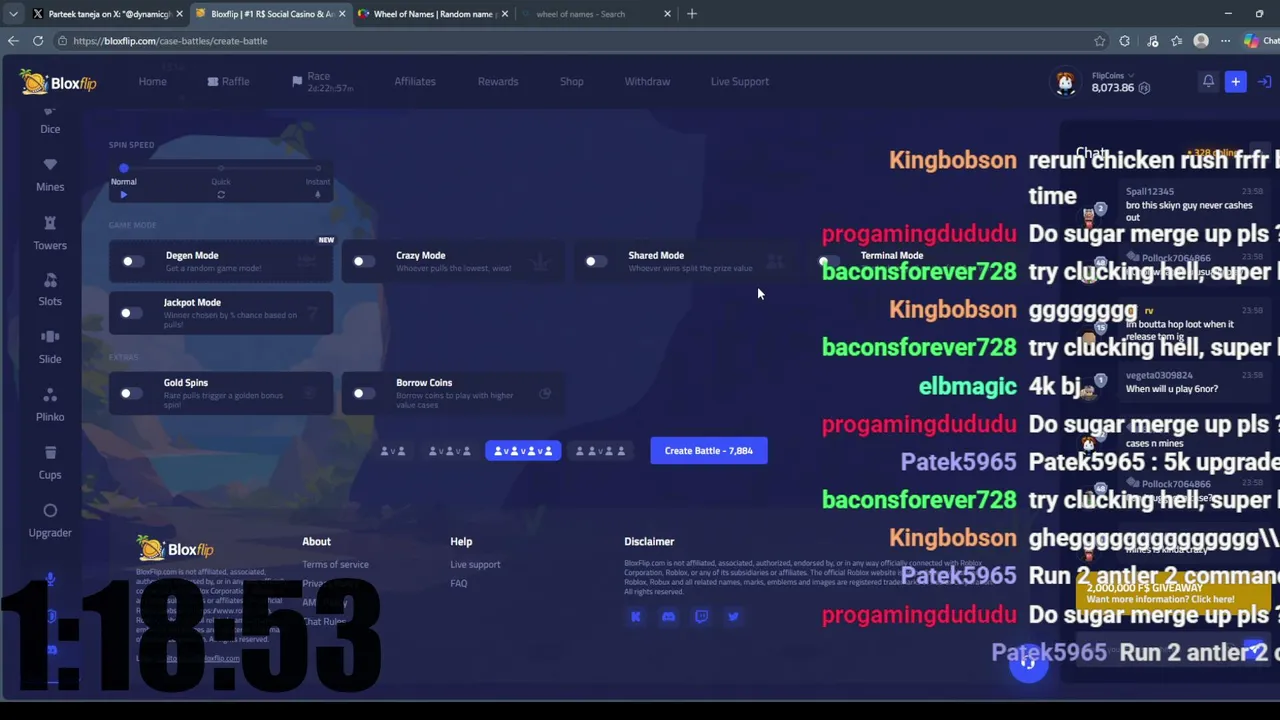This screenshot has width=1280, height=720.
Task: Open Rewards in top navigation
Action: coord(498,82)
